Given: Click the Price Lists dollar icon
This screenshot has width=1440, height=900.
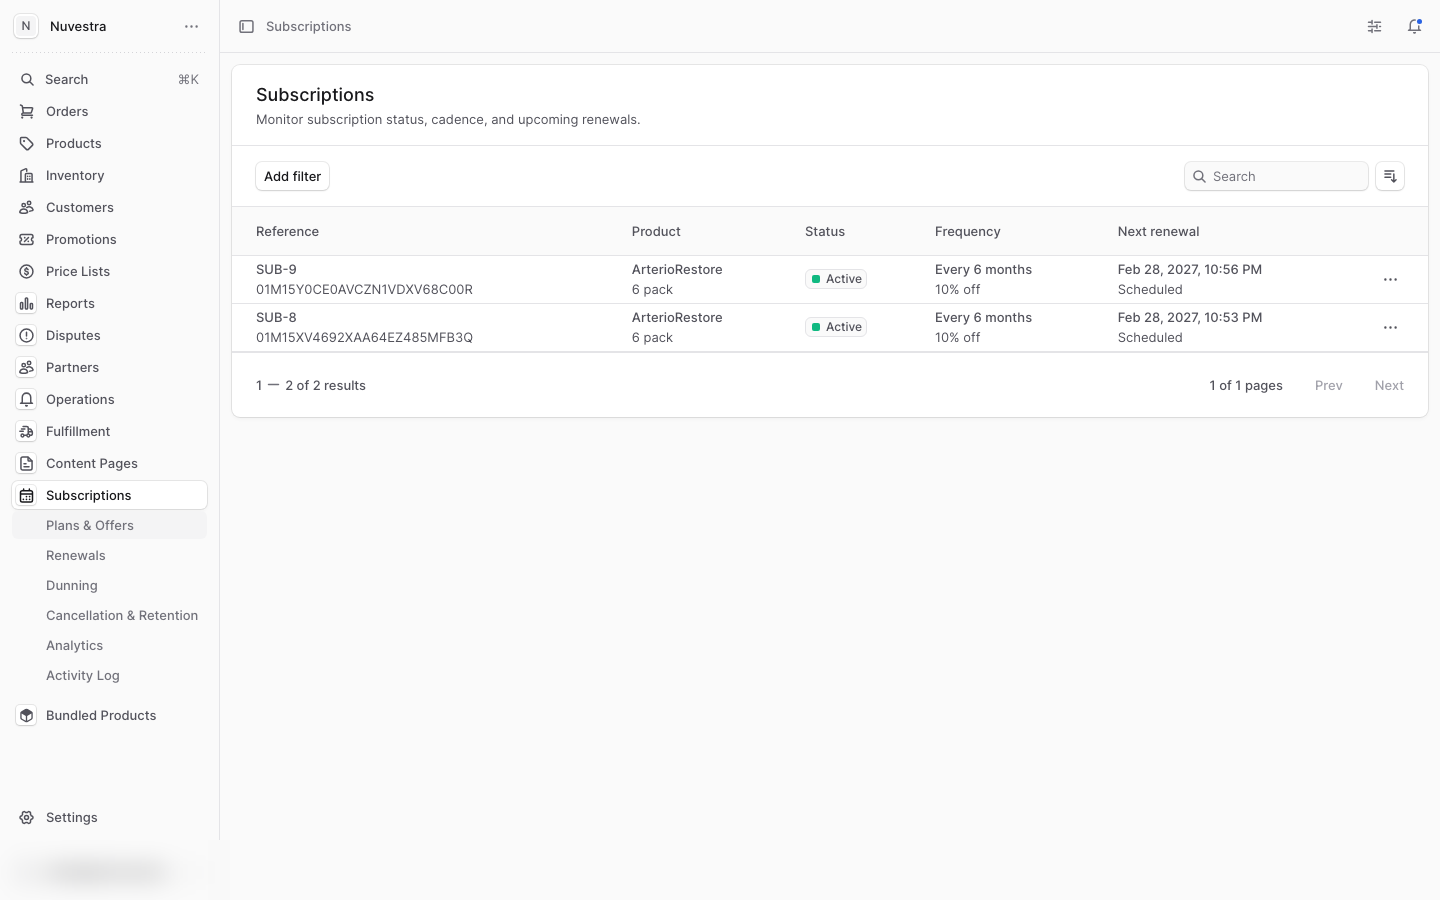Looking at the screenshot, I should click(27, 271).
